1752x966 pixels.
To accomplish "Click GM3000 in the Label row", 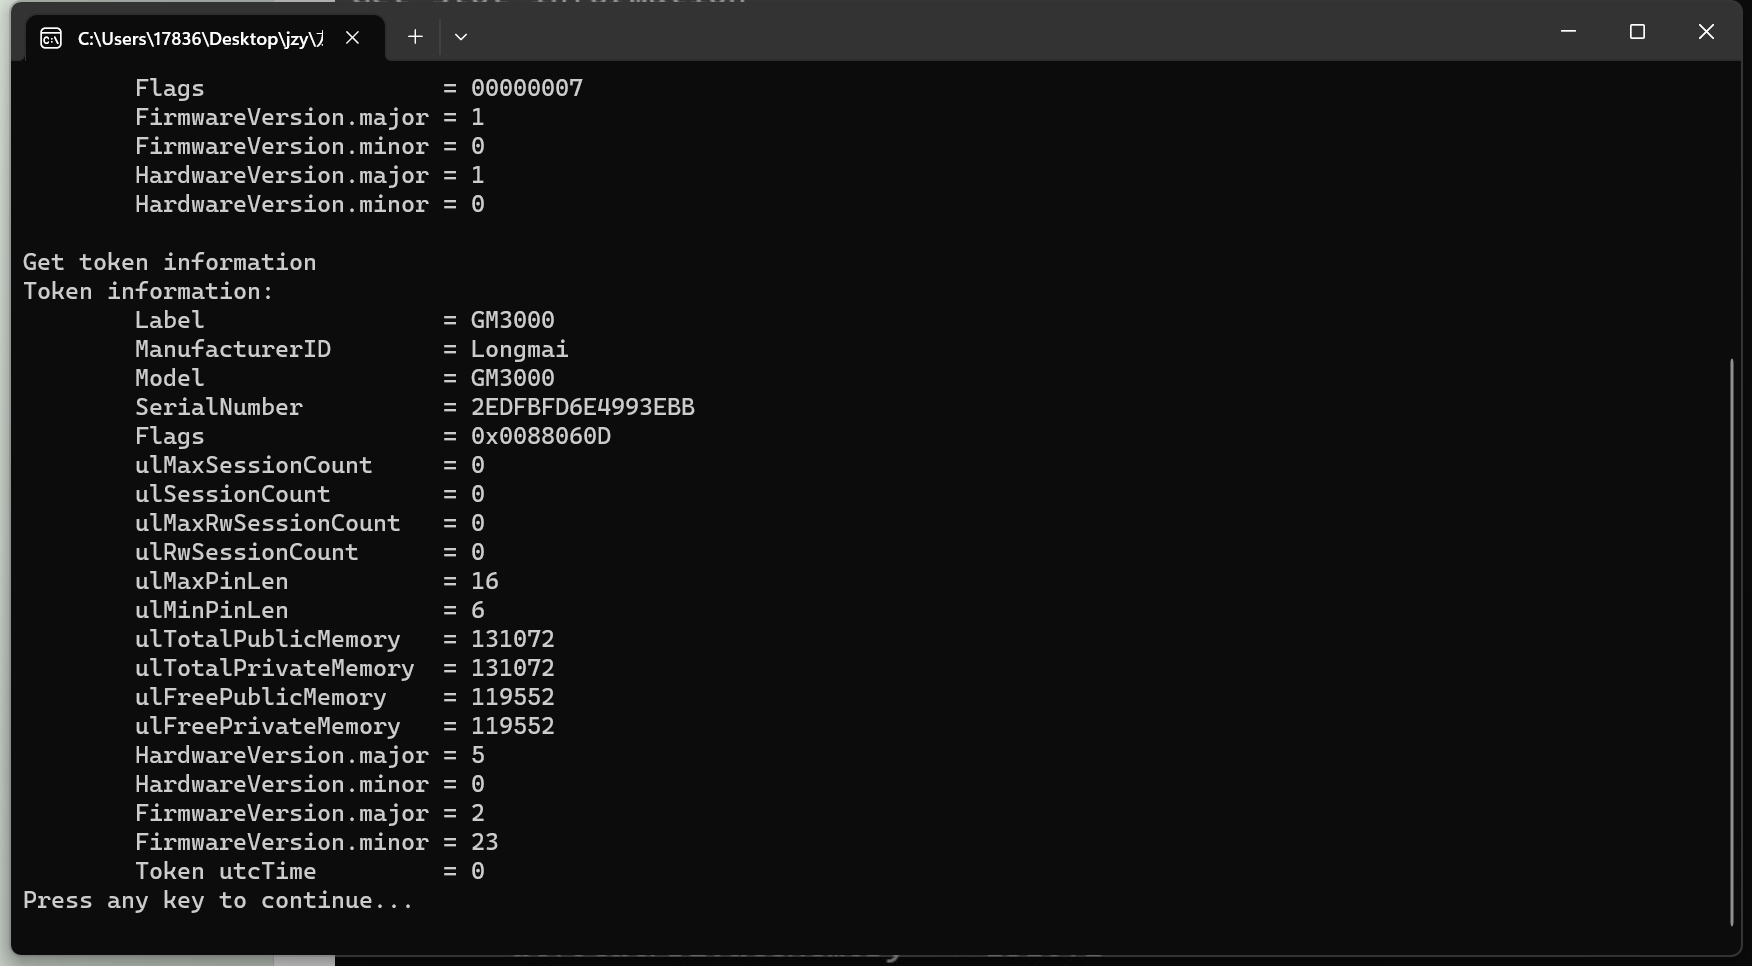I will 513,320.
